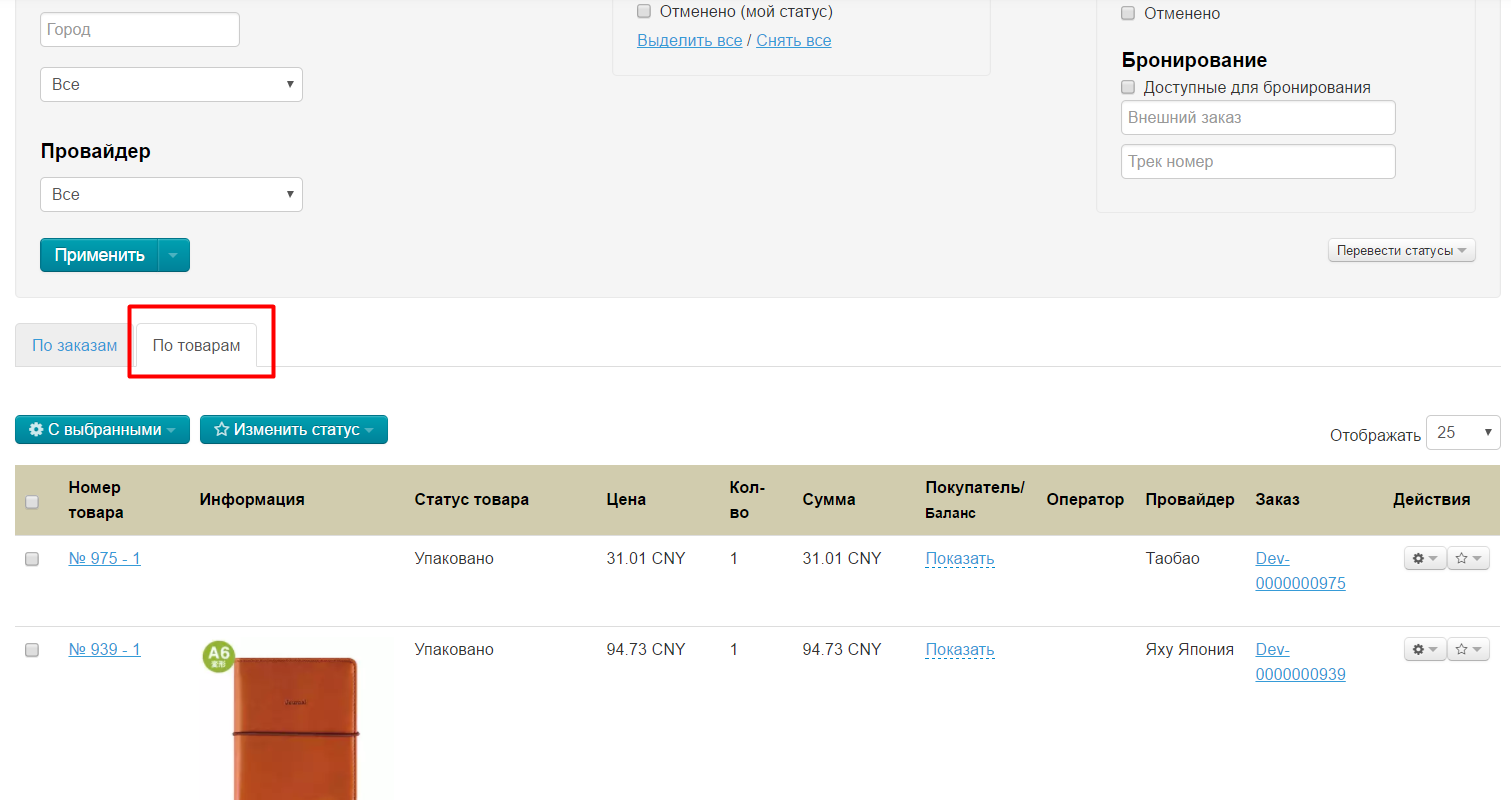
Task: Expand the 'Перевести статусы' dropdown
Action: click(x=1401, y=251)
